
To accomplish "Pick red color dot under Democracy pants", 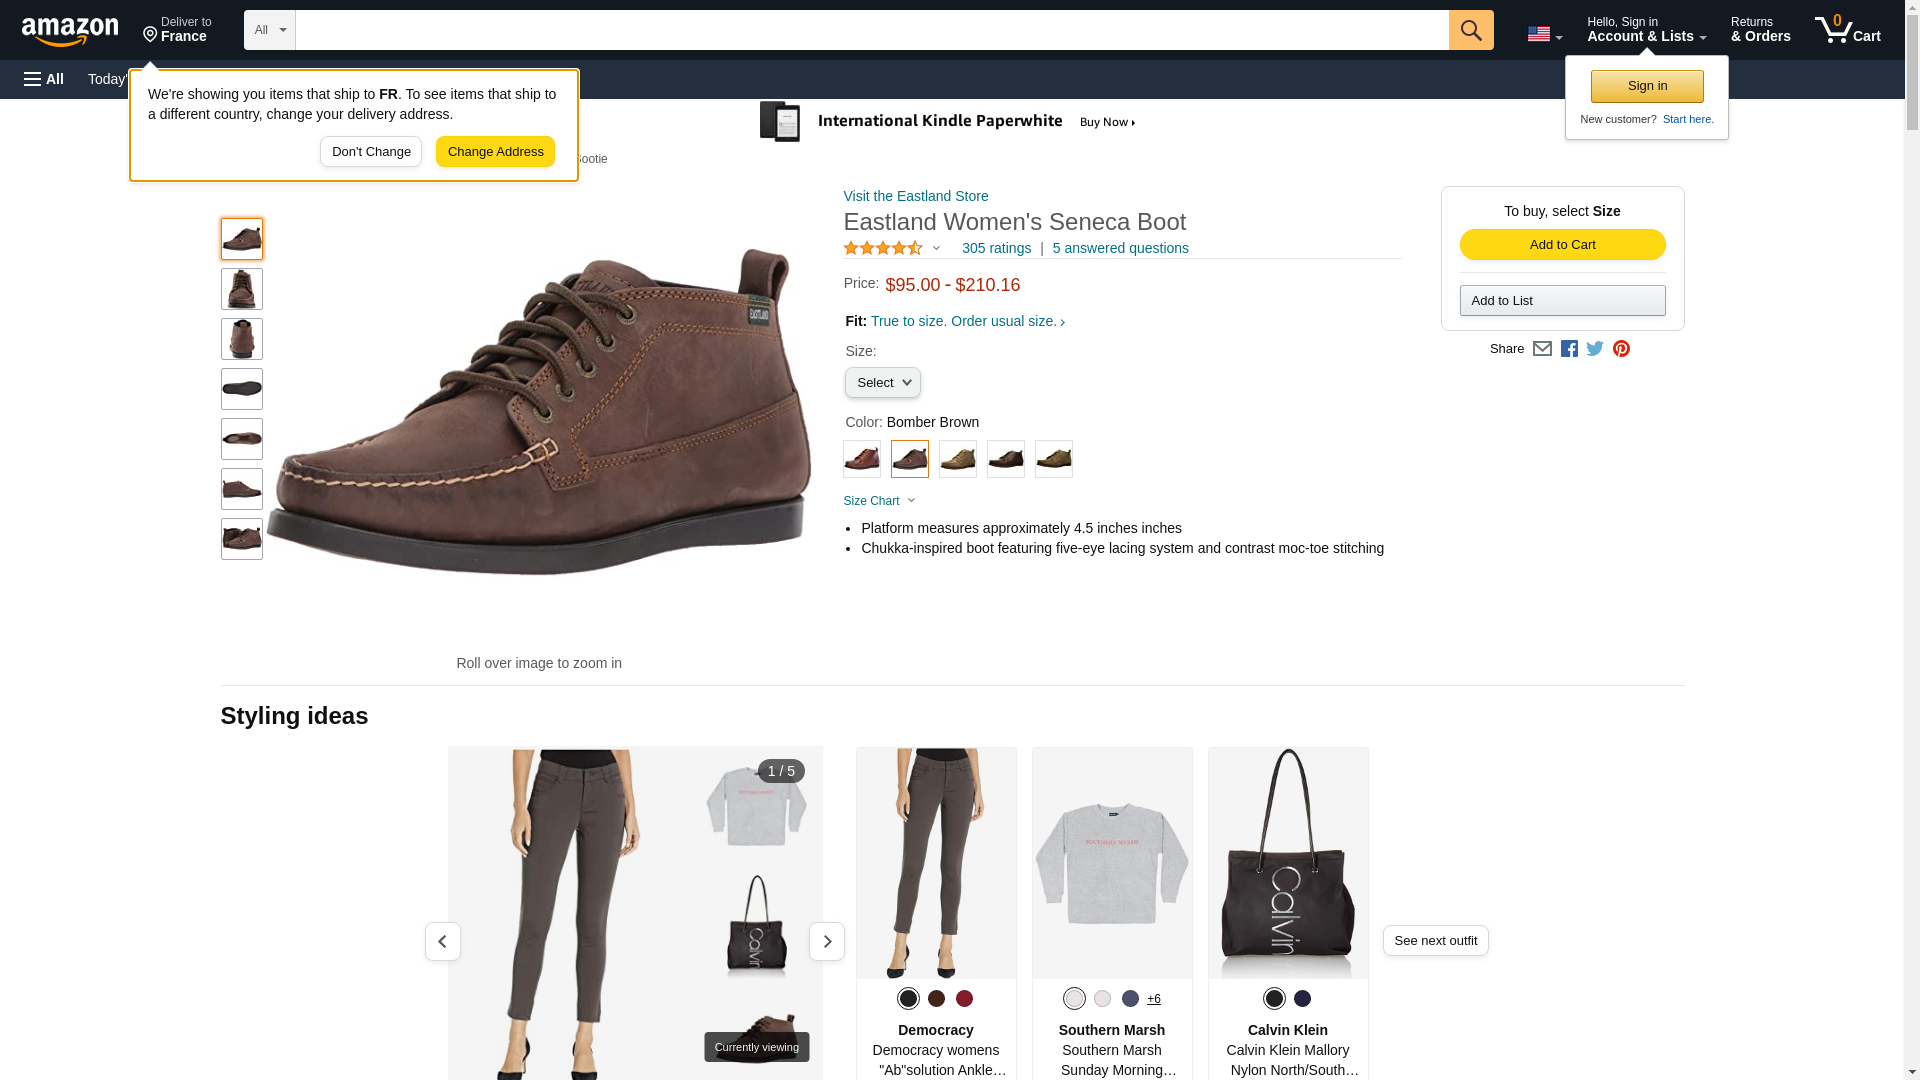I will pyautogui.click(x=963, y=998).
